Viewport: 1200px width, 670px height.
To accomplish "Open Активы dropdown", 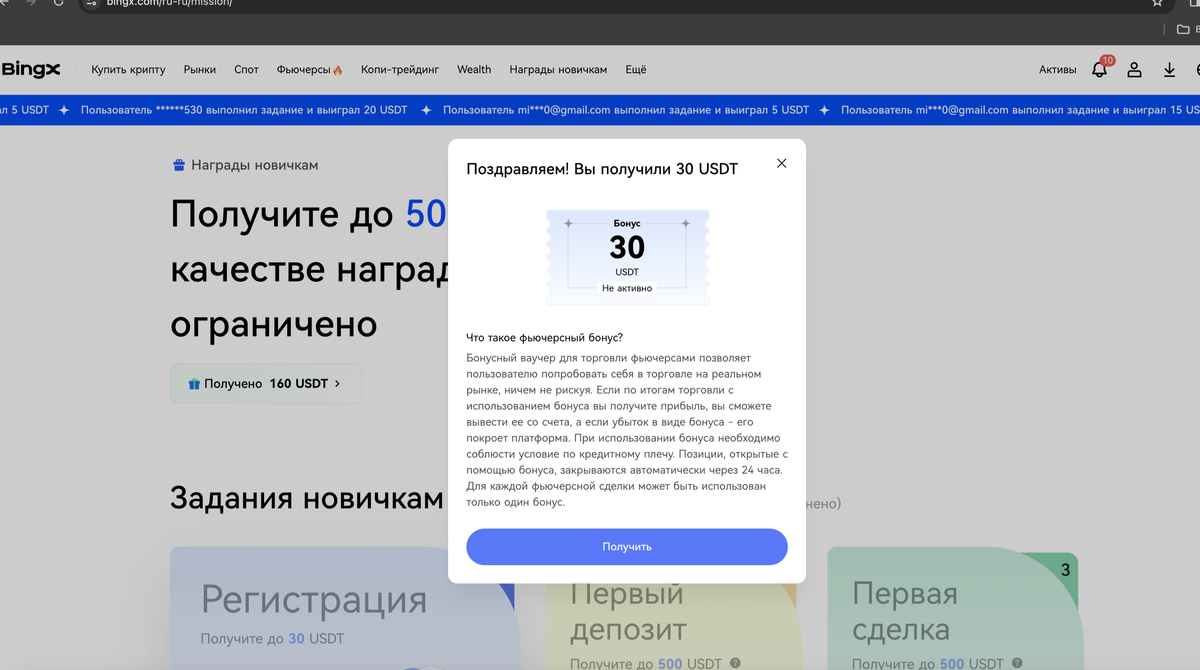I will point(1057,70).
